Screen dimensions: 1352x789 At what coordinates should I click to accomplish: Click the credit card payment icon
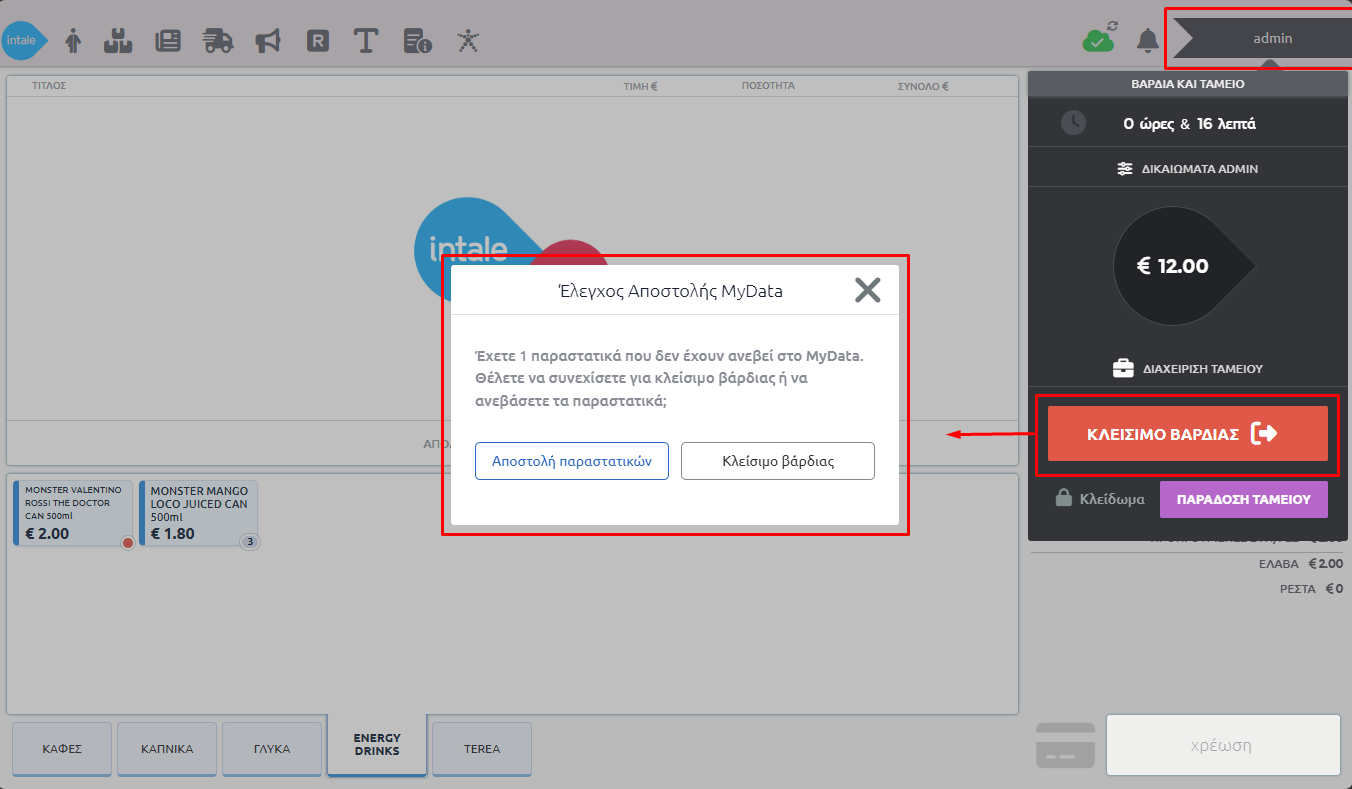pos(1066,745)
